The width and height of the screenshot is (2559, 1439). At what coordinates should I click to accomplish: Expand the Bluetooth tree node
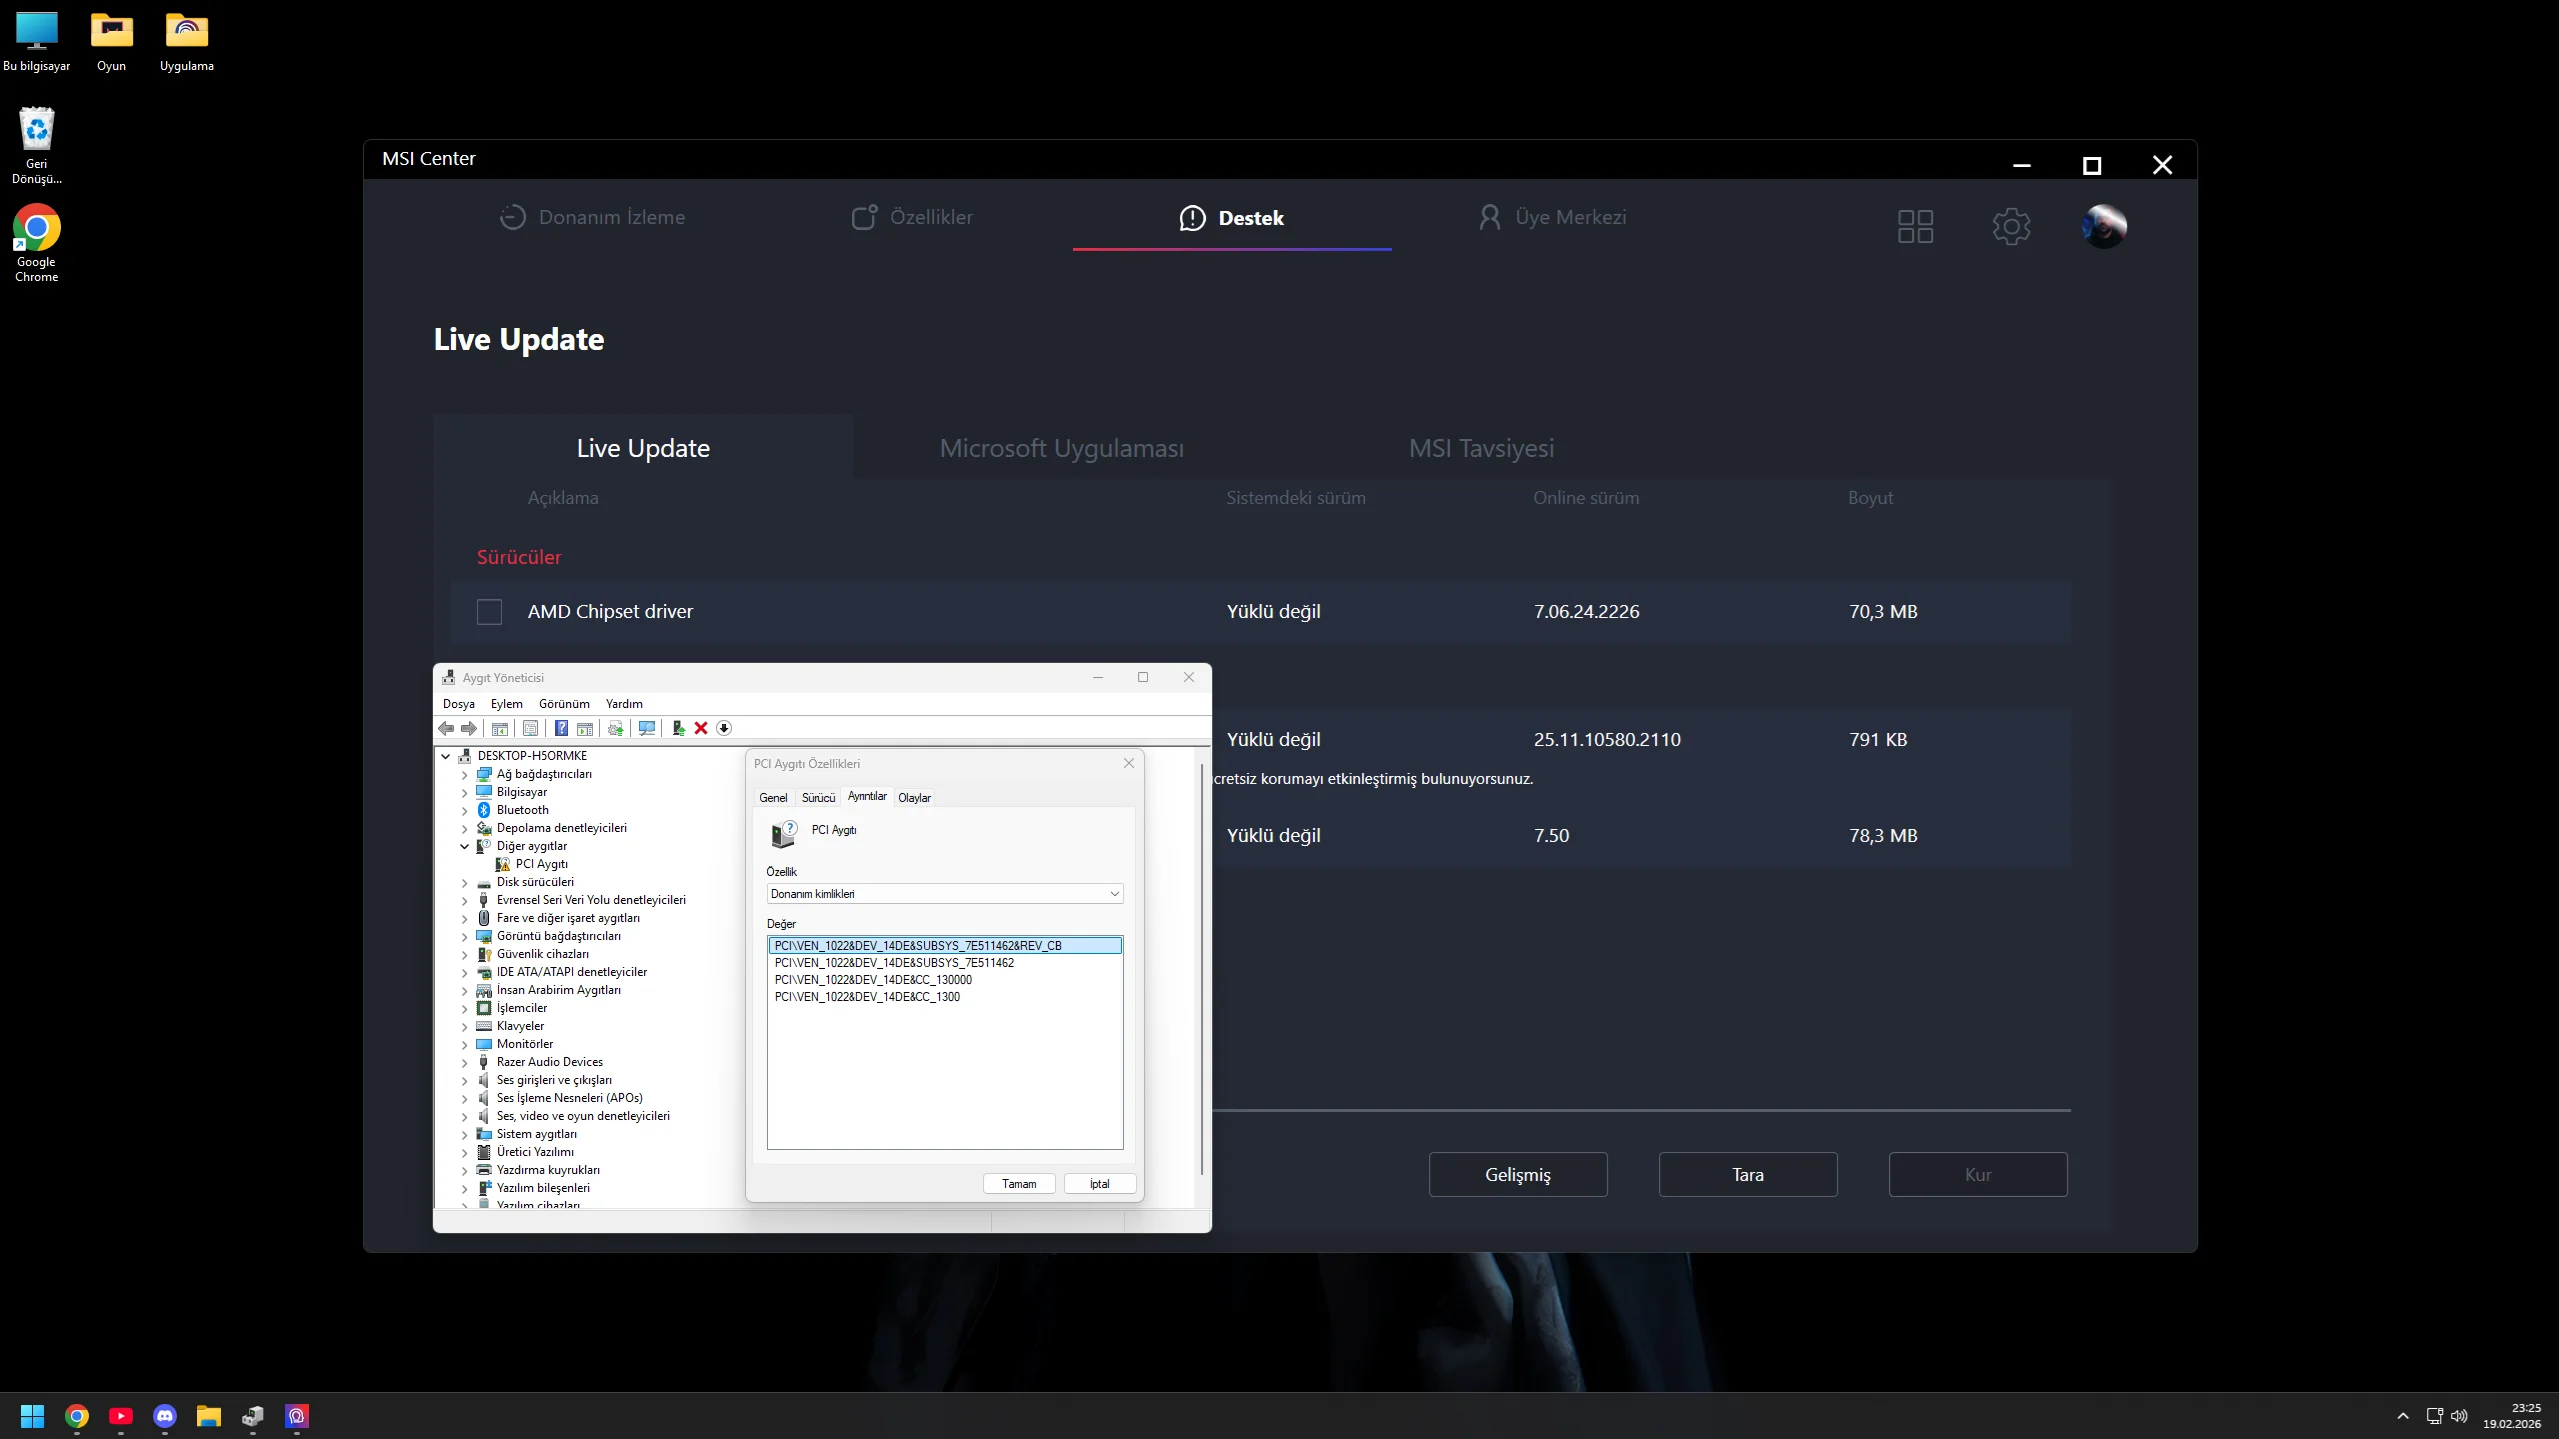pyautogui.click(x=464, y=810)
